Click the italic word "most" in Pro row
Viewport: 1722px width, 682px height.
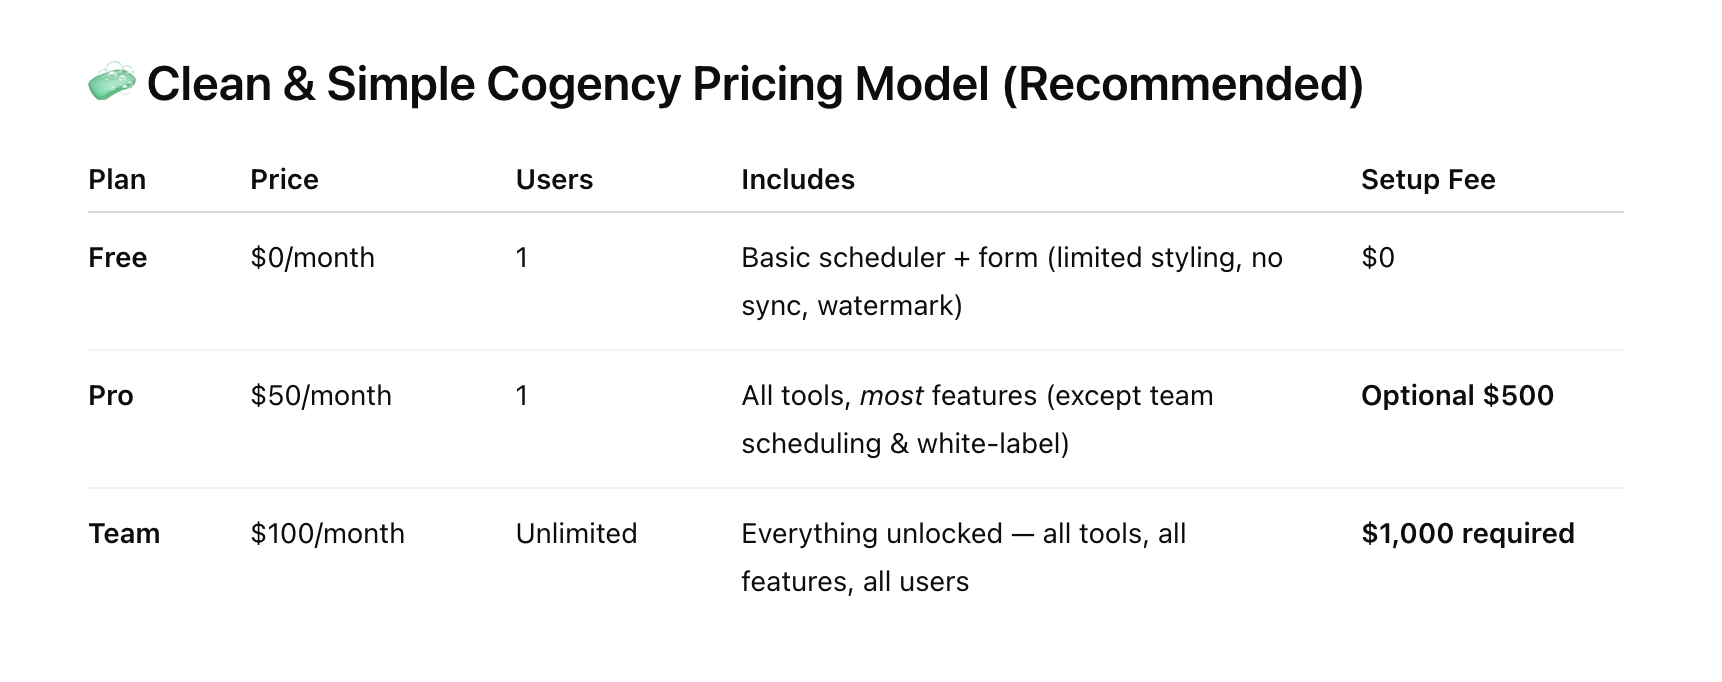click(x=891, y=396)
